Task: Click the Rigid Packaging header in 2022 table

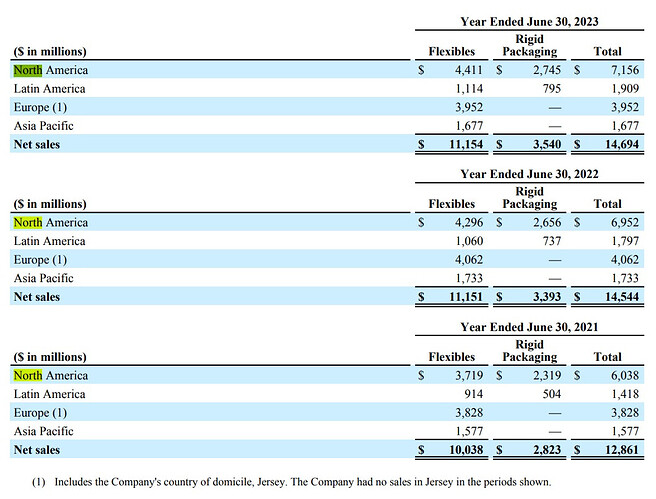Action: point(530,198)
